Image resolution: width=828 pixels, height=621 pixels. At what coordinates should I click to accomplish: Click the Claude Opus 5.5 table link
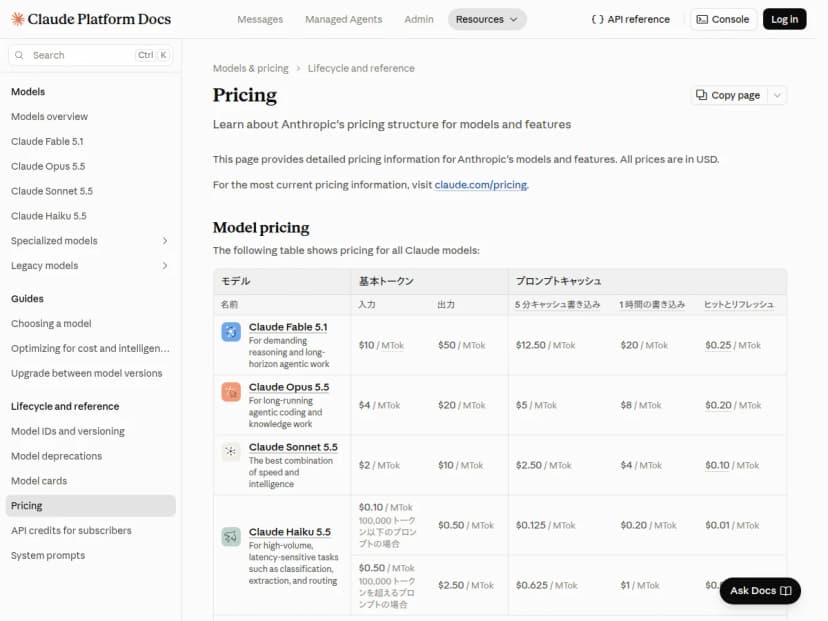pyautogui.click(x=289, y=387)
